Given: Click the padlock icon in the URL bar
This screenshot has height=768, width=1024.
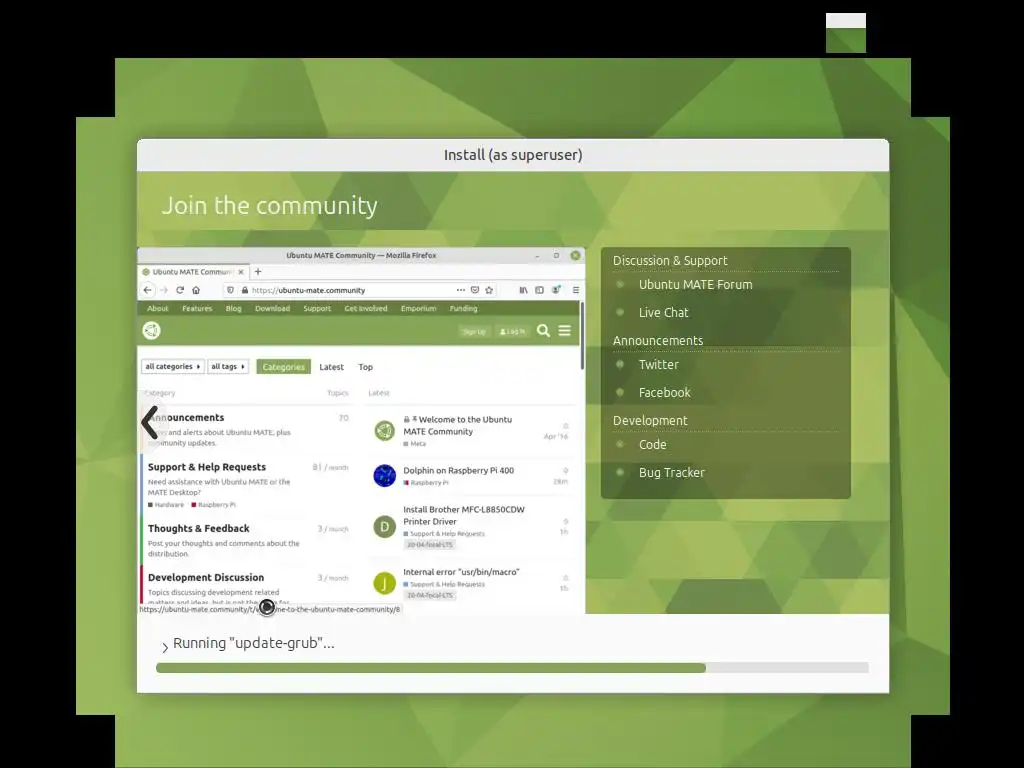Looking at the screenshot, I should [244, 290].
